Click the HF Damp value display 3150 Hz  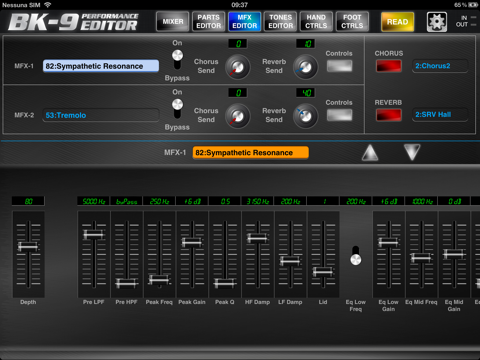click(x=257, y=201)
